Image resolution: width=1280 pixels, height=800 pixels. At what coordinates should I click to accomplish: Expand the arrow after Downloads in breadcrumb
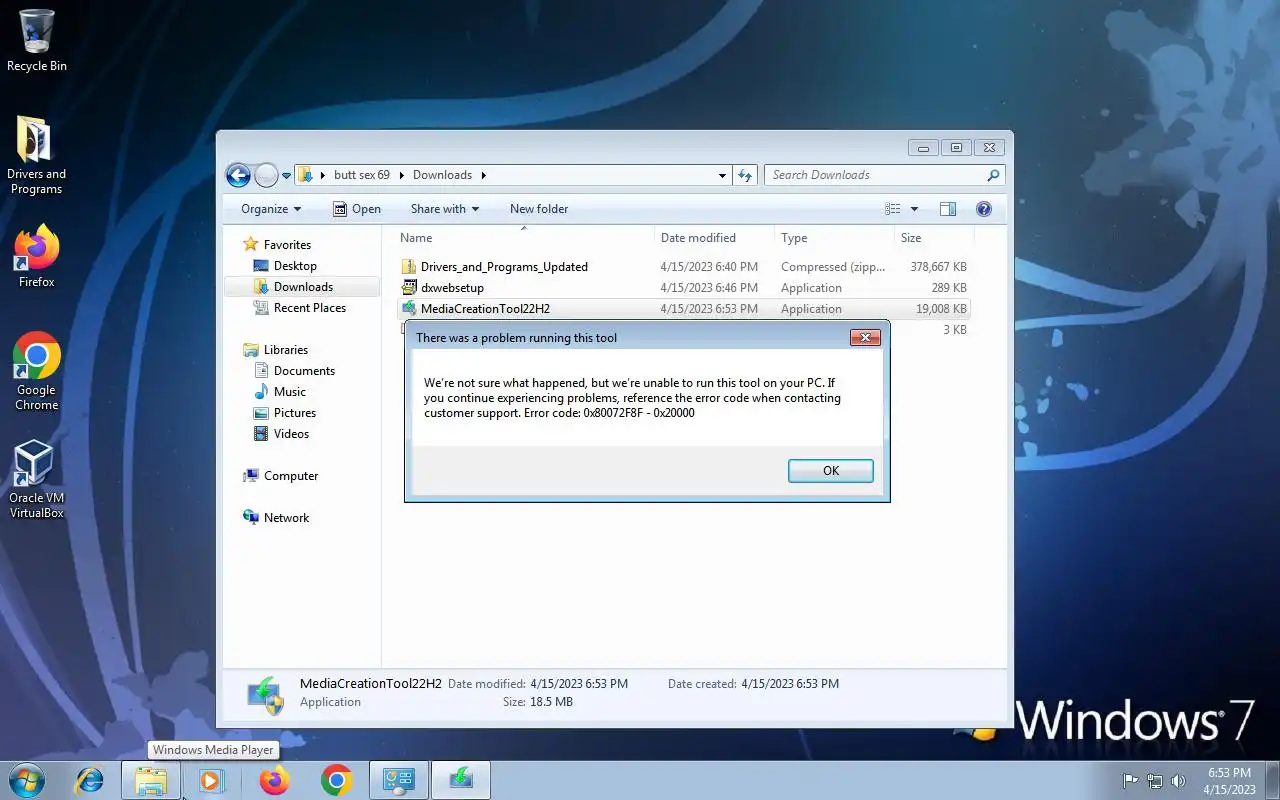tap(483, 175)
